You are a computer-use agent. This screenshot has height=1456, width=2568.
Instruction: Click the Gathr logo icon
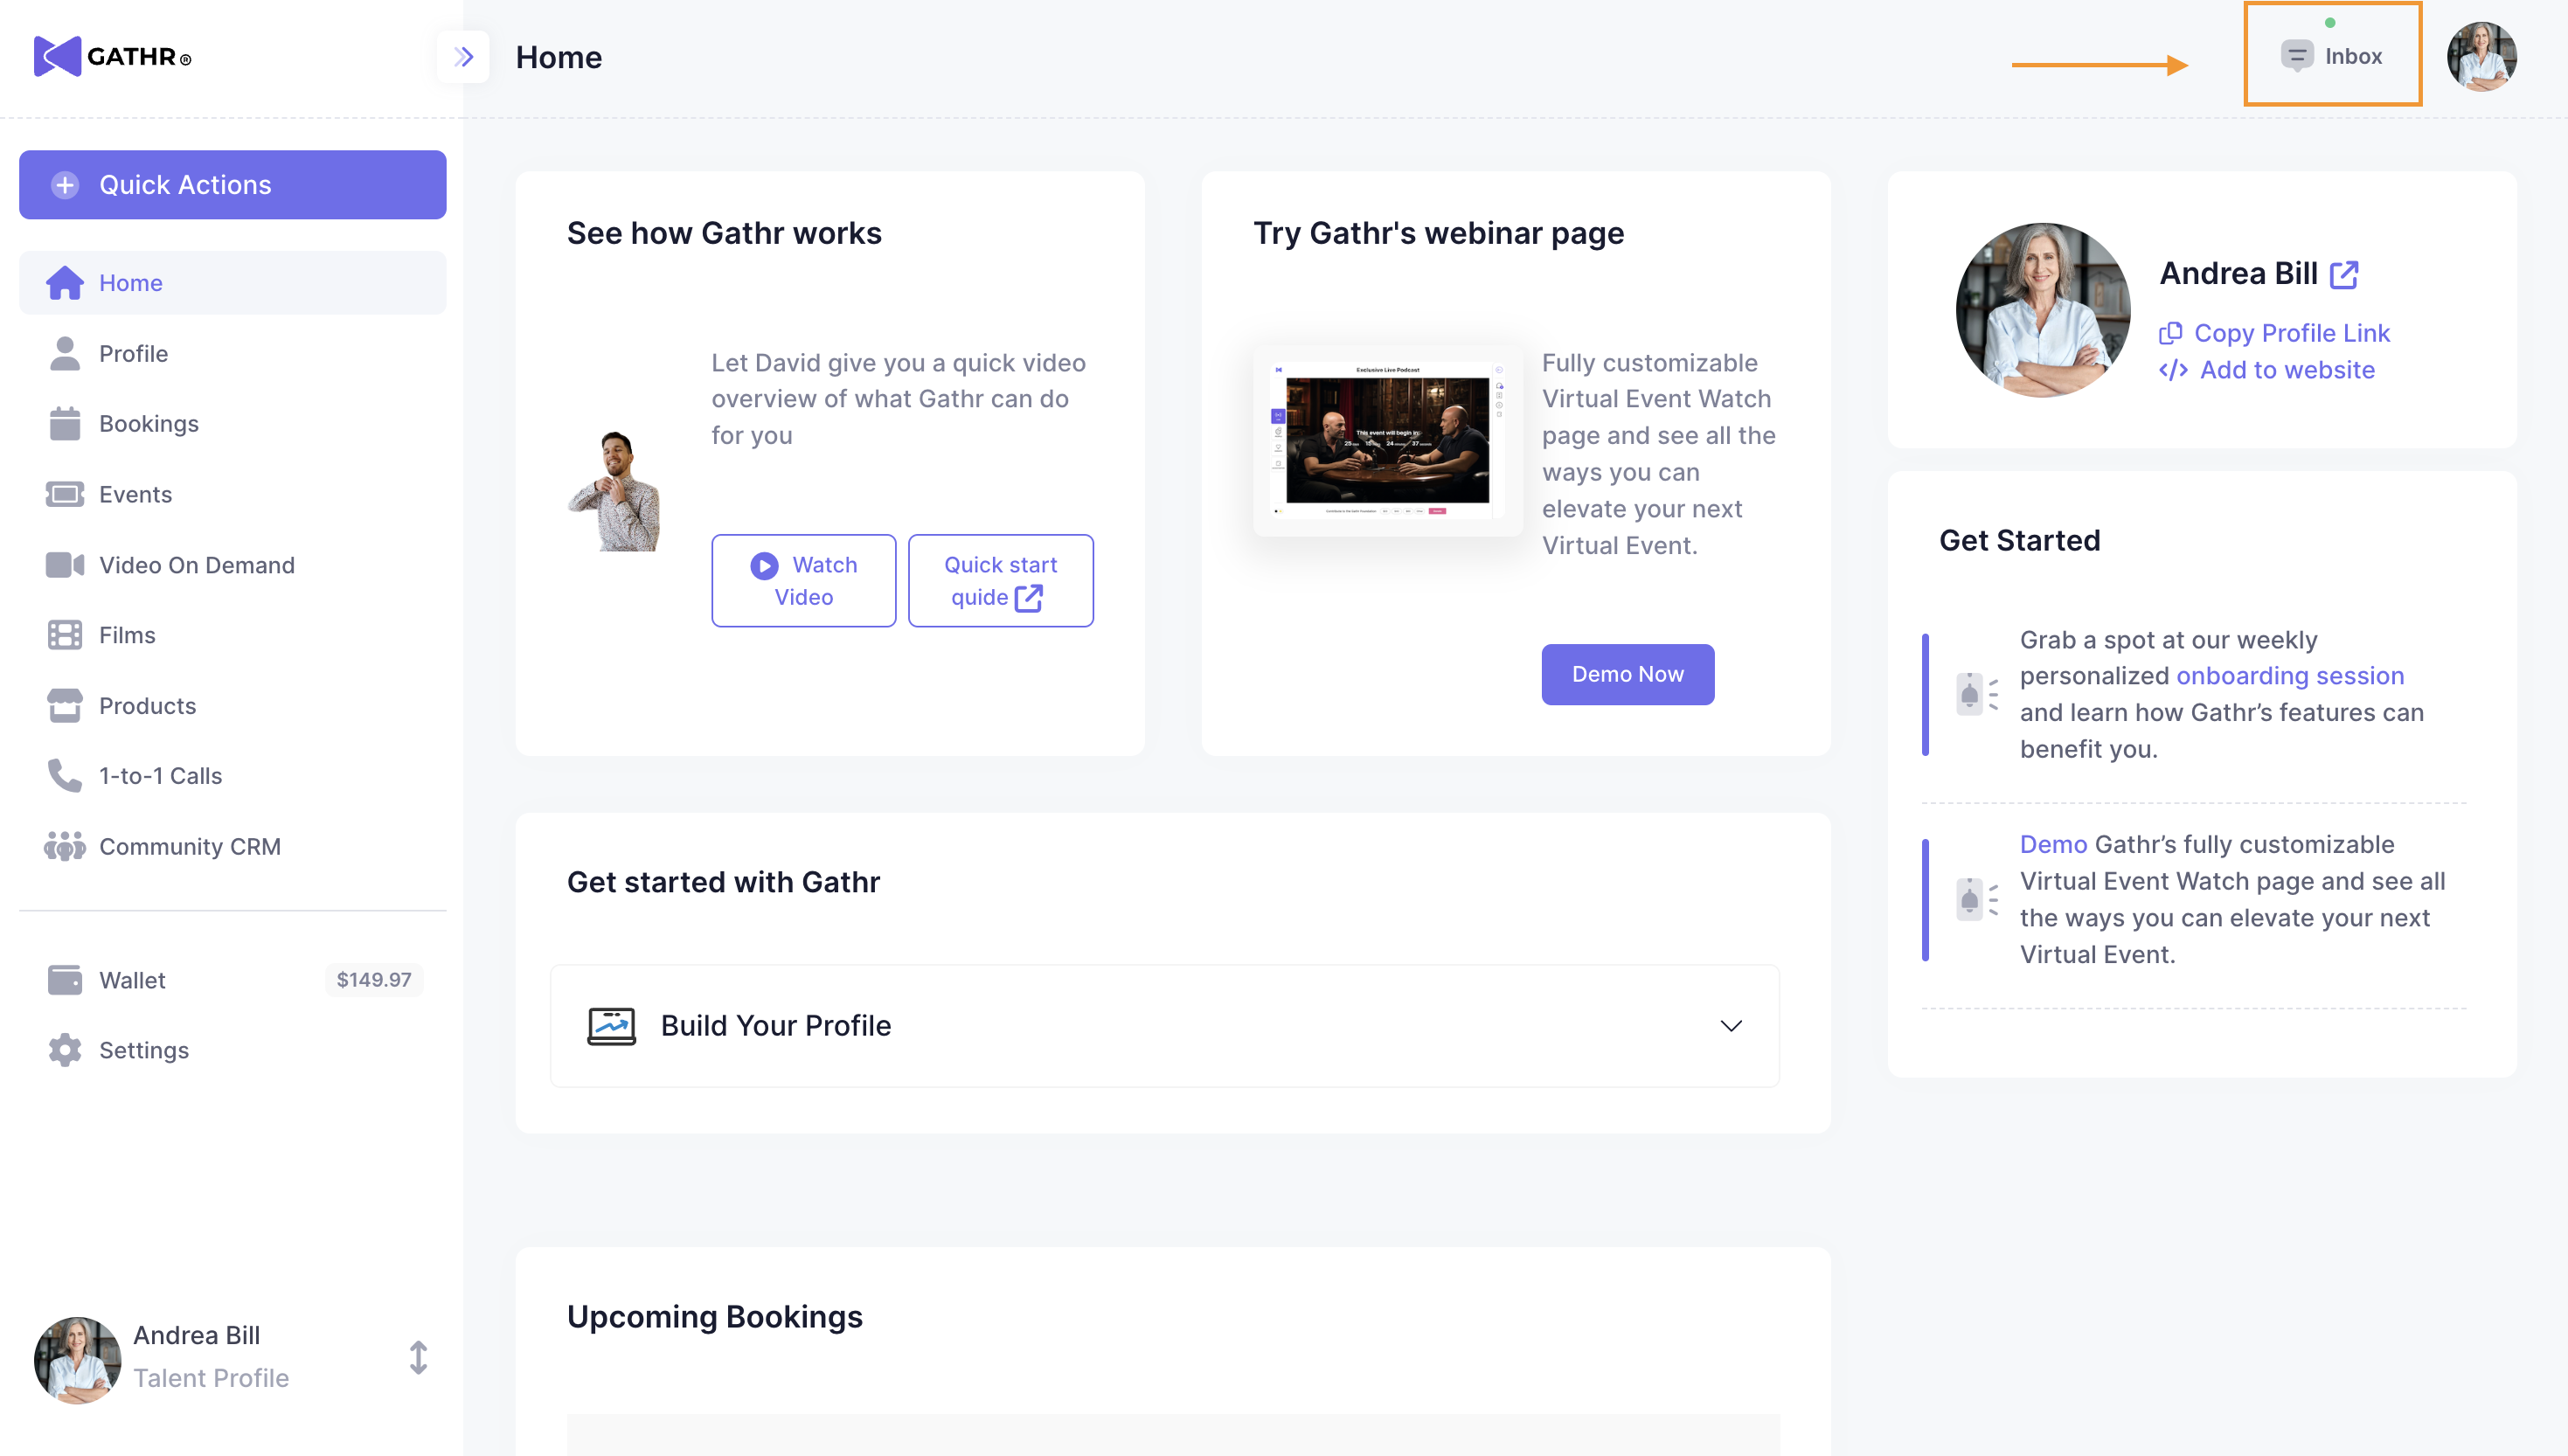click(x=57, y=56)
